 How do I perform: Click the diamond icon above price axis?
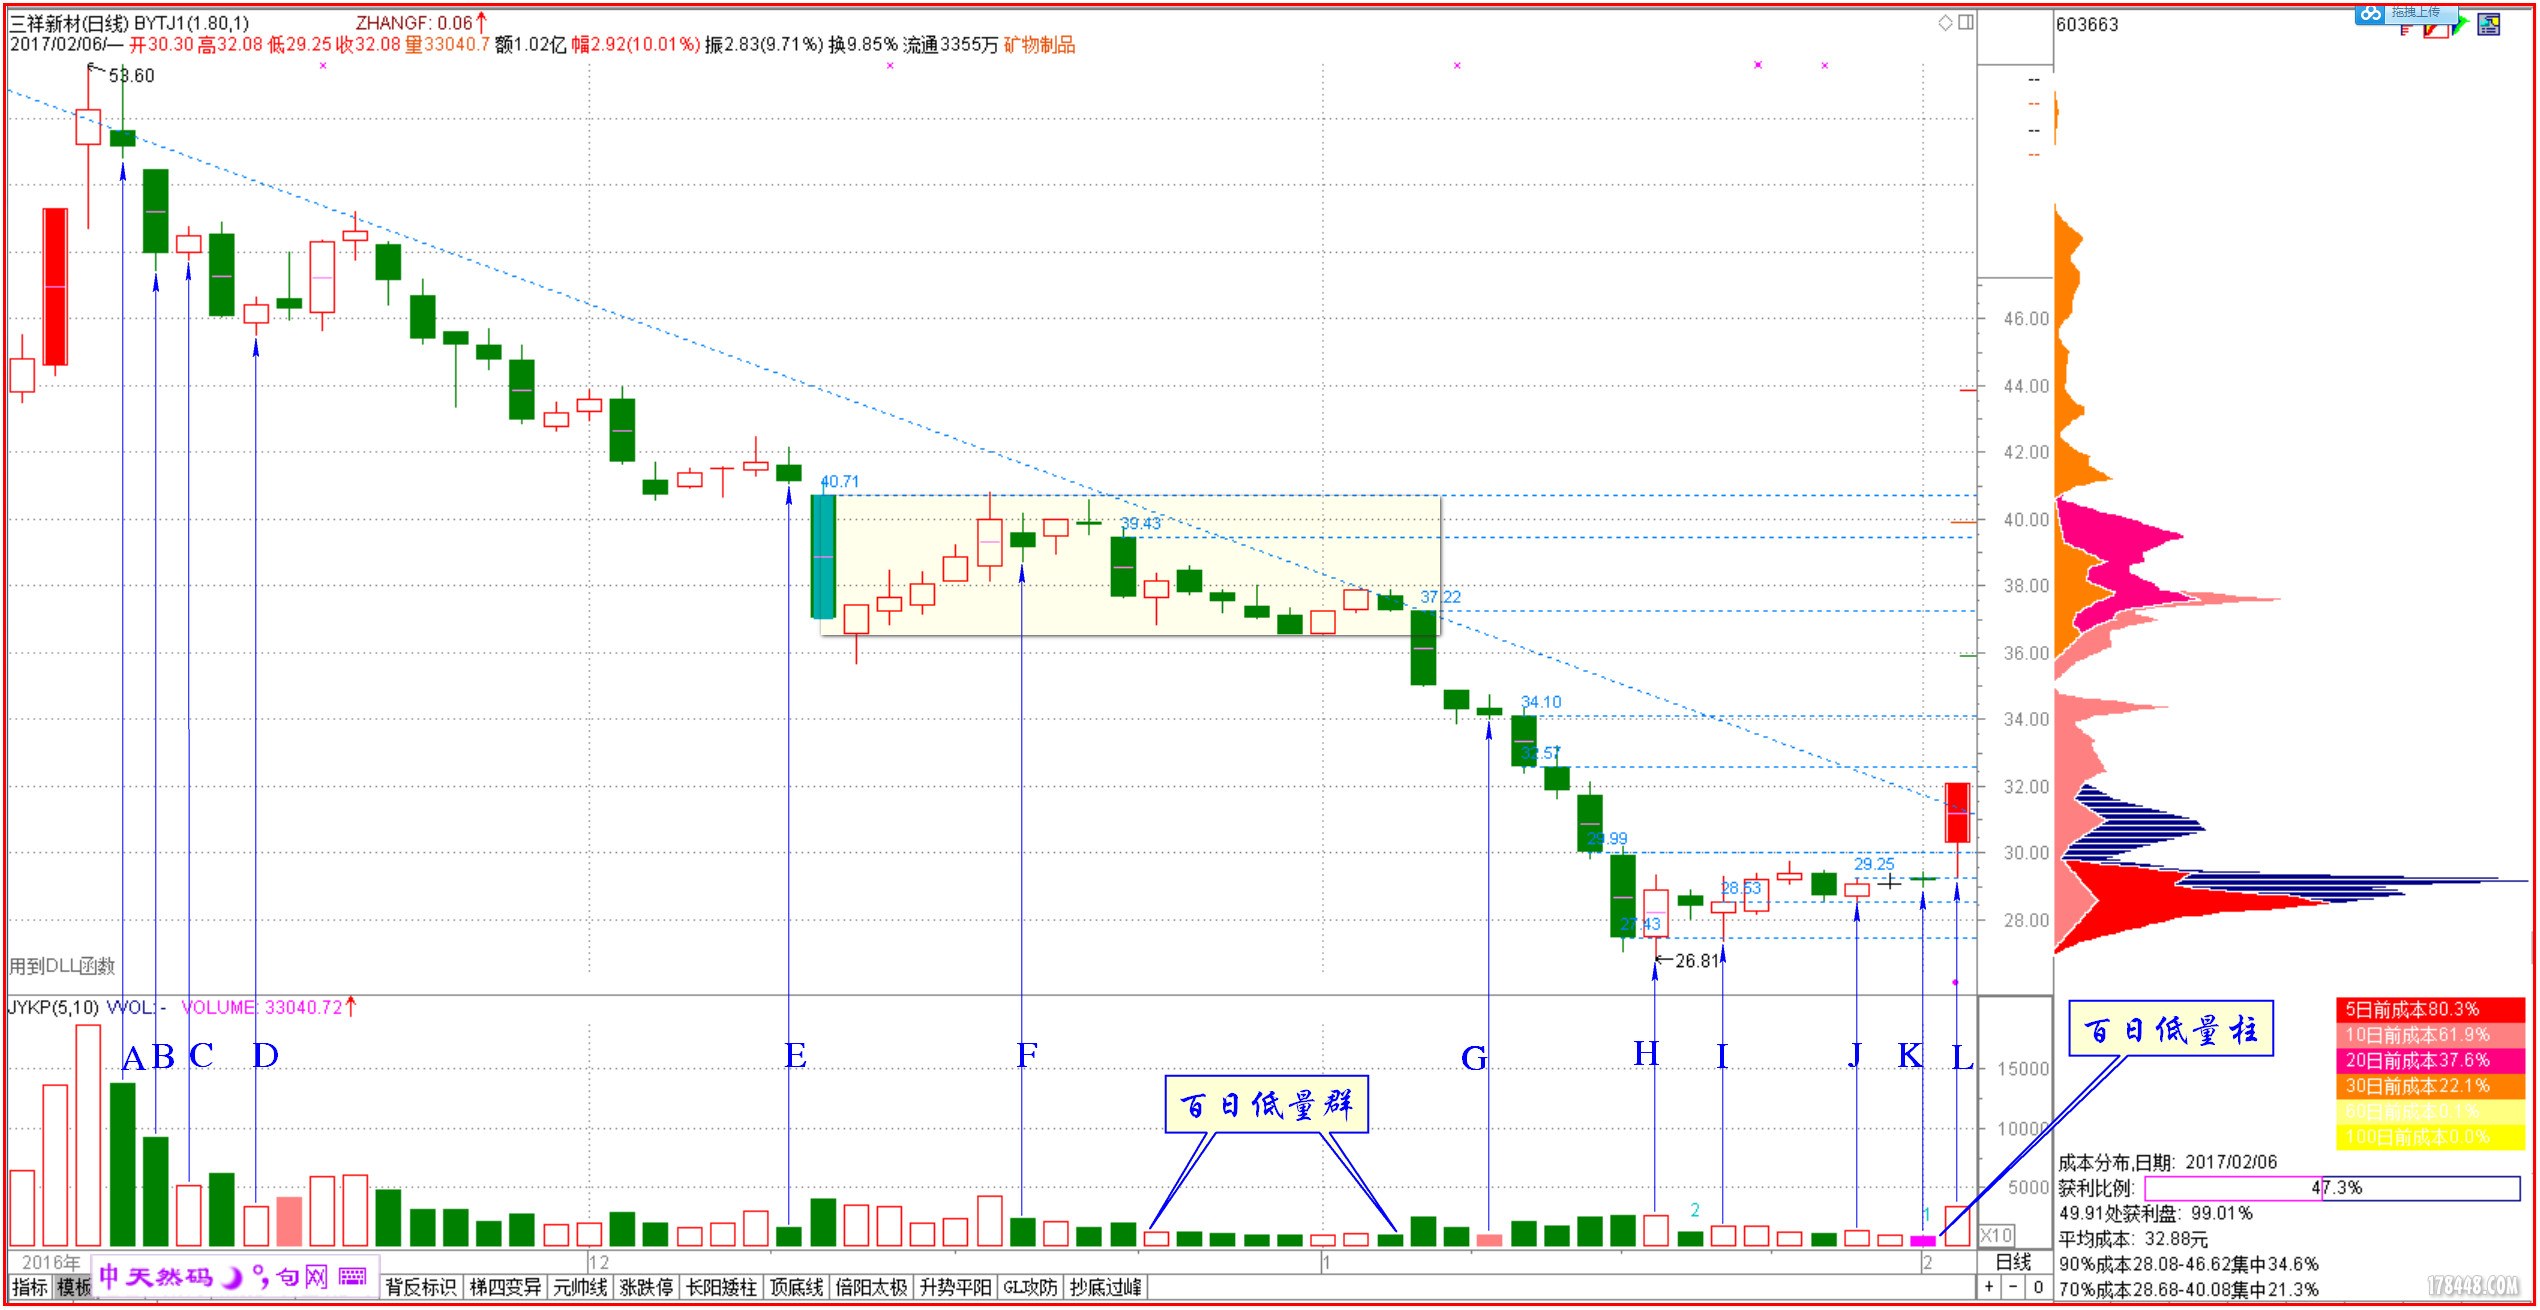point(1945,22)
